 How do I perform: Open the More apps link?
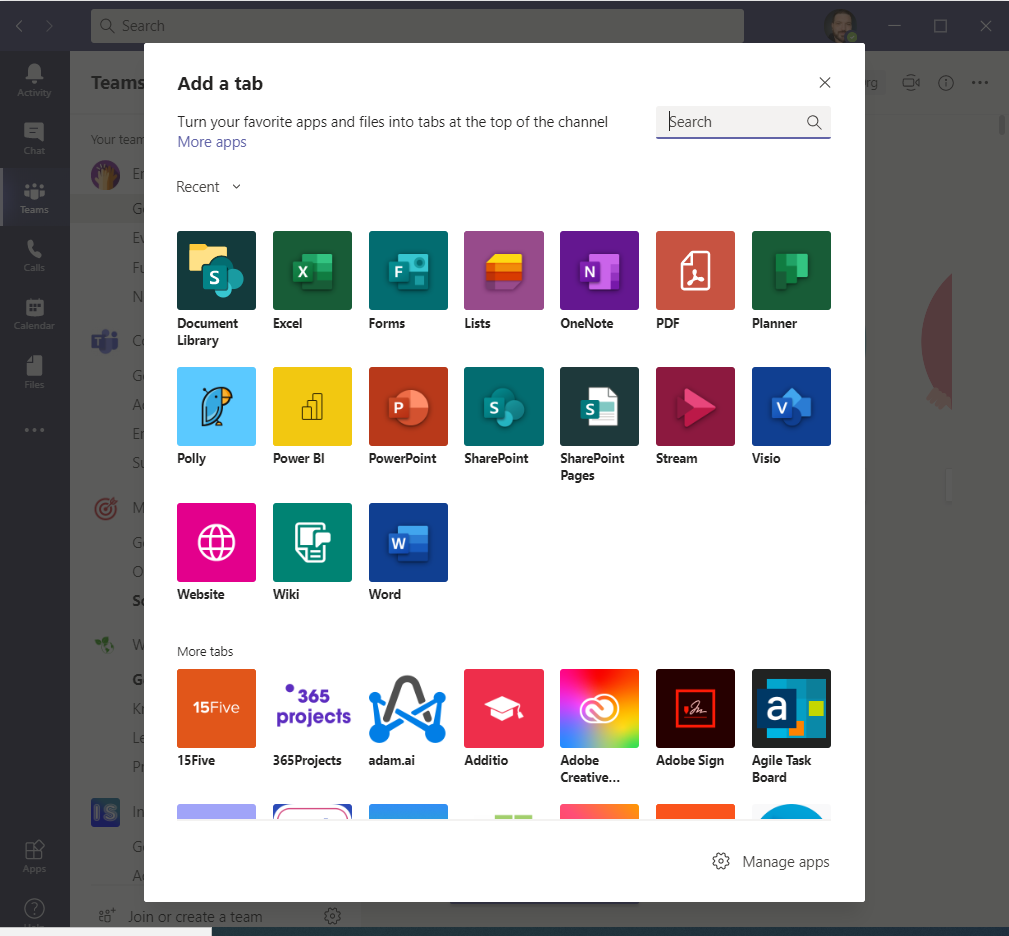pos(212,142)
